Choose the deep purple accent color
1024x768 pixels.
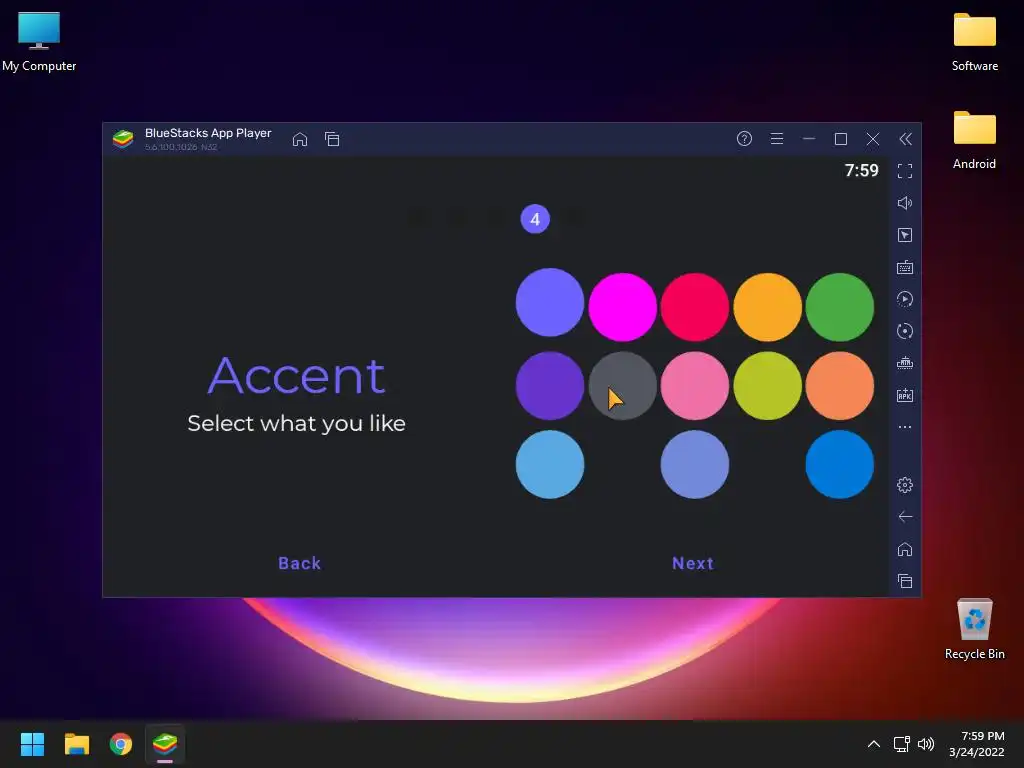[550, 386]
